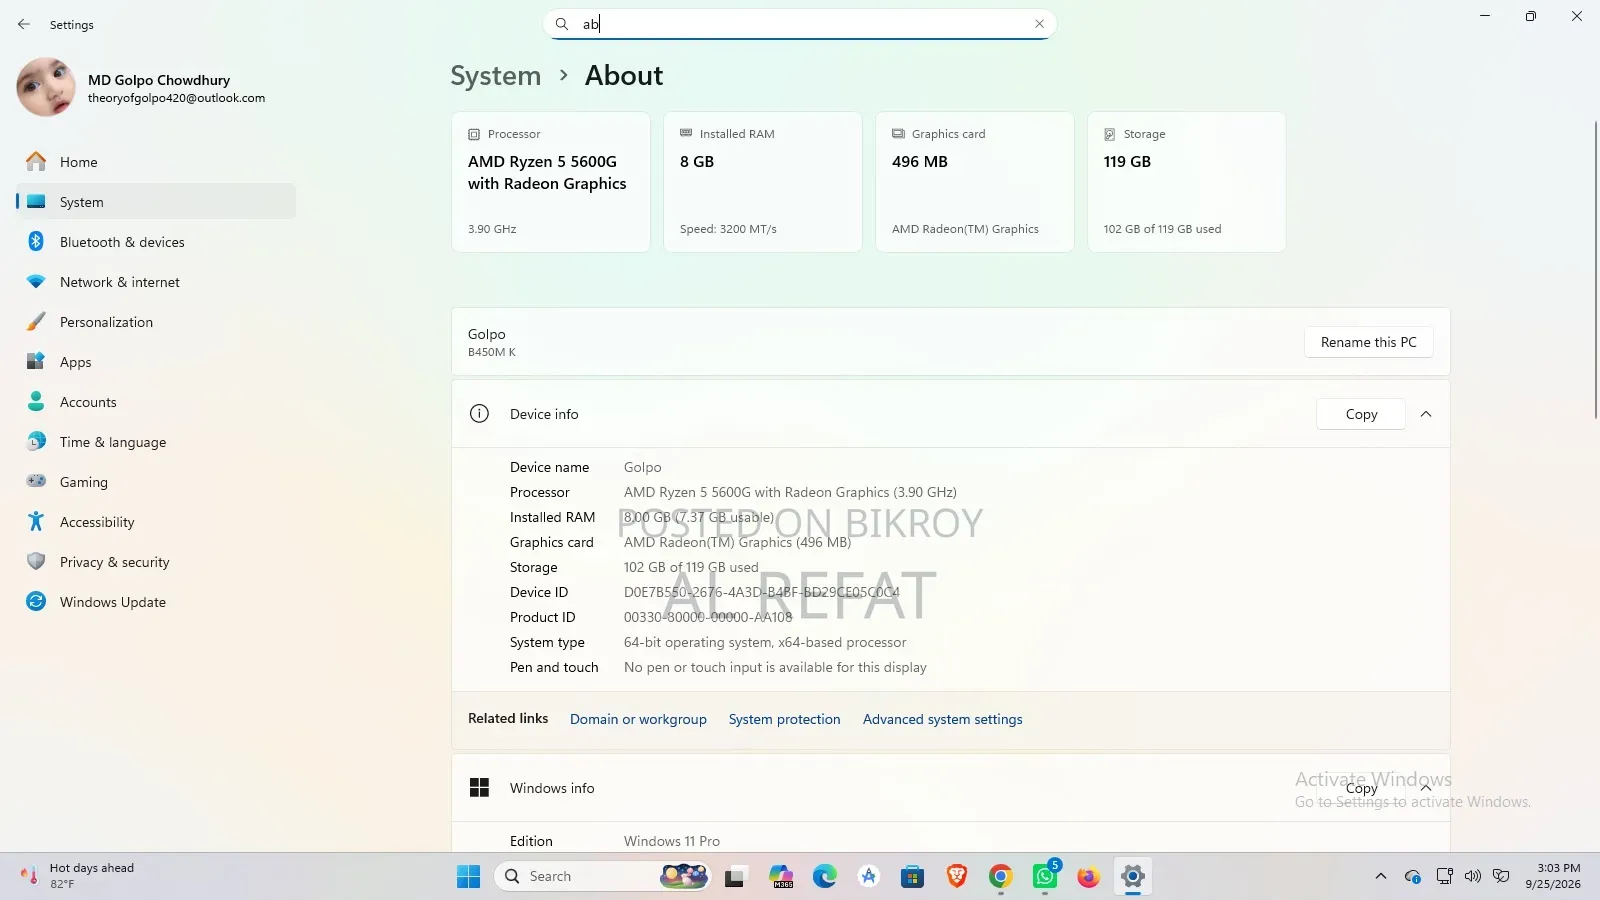Image resolution: width=1600 pixels, height=900 pixels.
Task: Copy the Device info details
Action: click(1361, 414)
